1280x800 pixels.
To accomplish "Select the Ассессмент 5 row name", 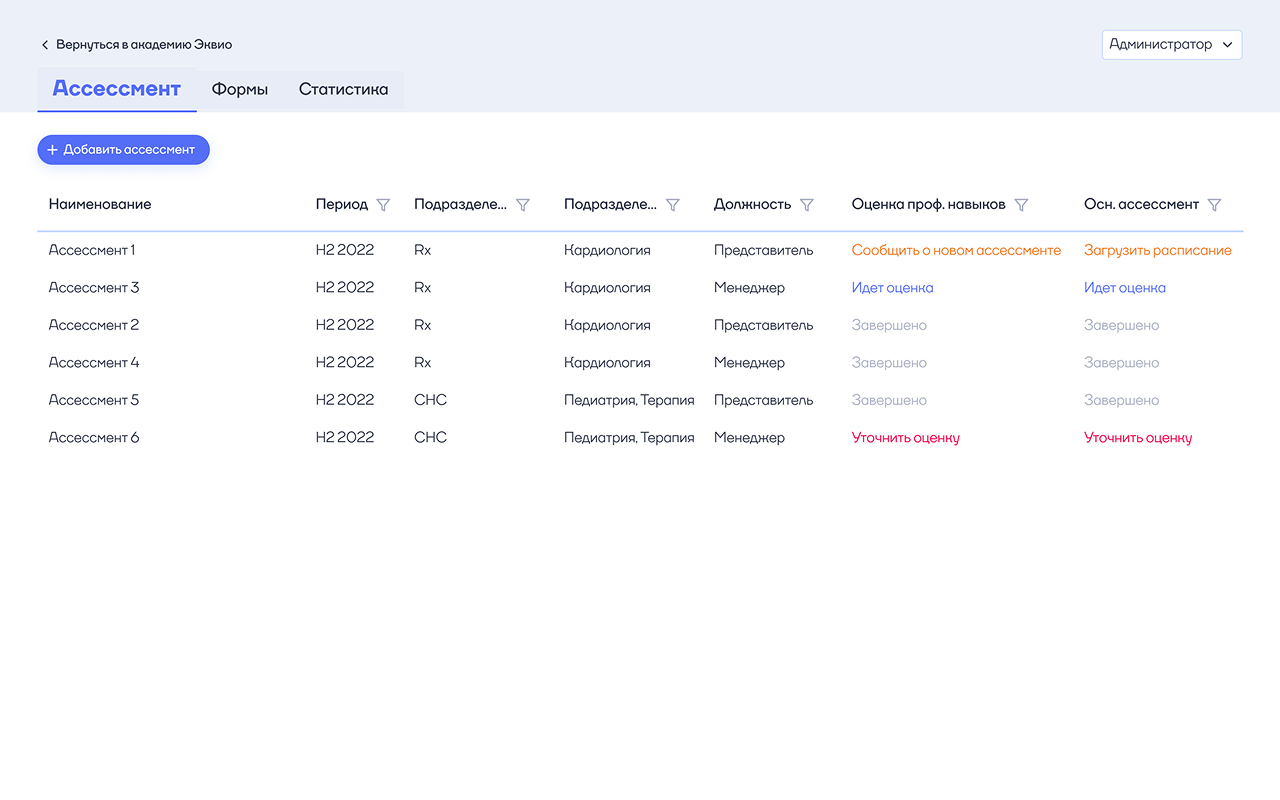I will (x=94, y=400).
